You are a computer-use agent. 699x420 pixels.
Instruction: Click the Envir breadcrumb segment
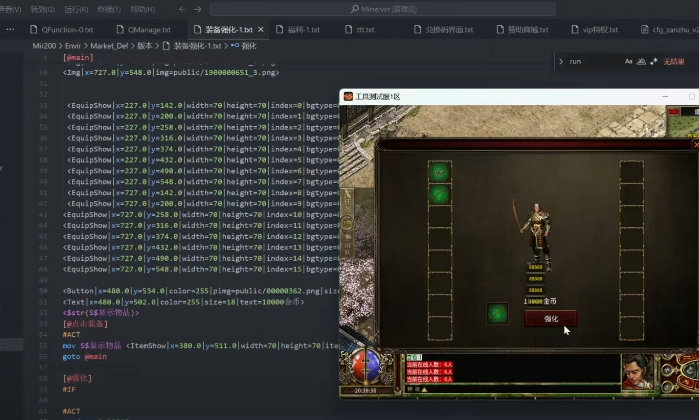(71, 46)
